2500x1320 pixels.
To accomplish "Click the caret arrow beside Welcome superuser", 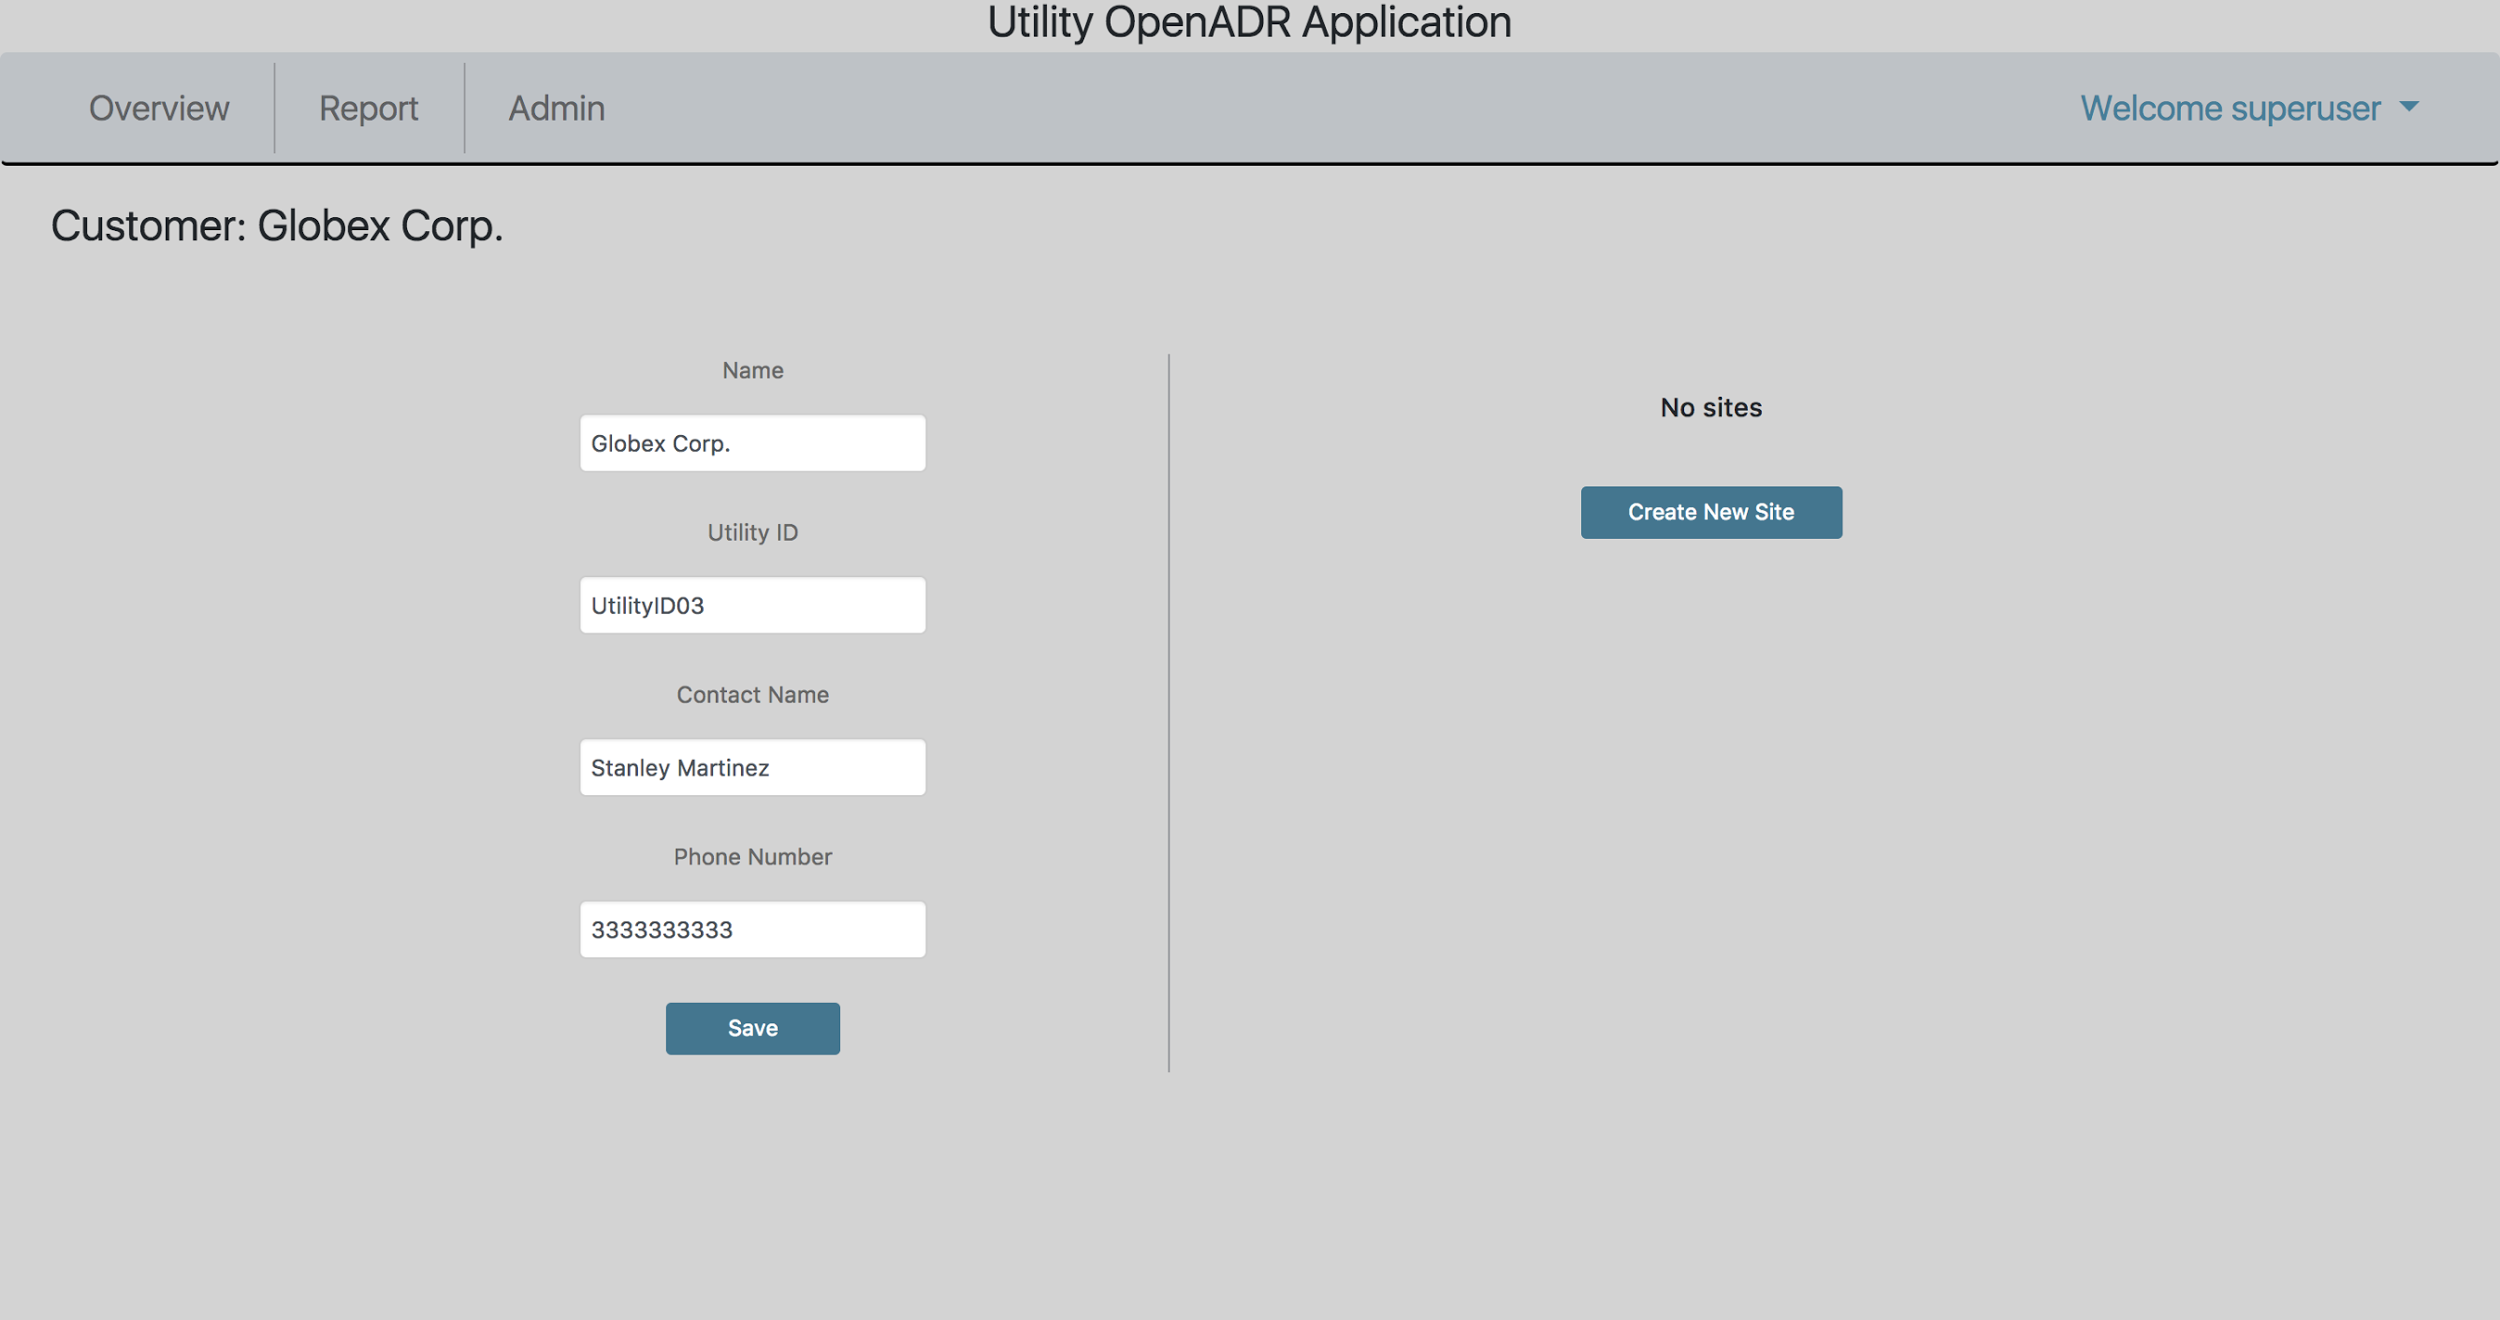I will pos(2409,106).
